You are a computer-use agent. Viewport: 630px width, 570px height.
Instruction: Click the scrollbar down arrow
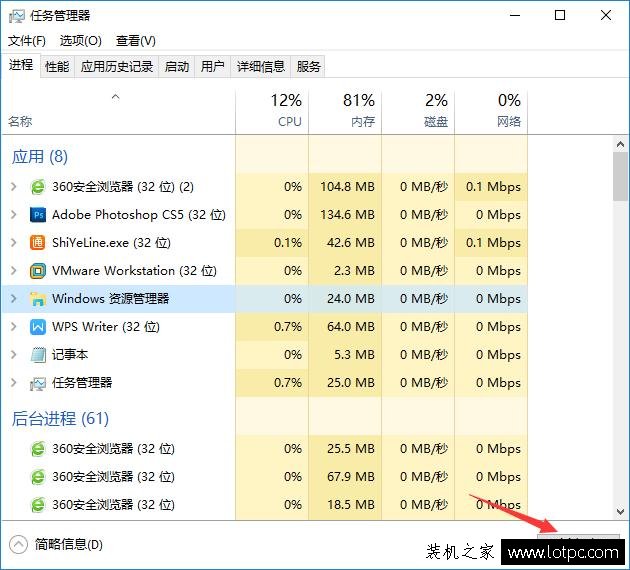point(620,512)
